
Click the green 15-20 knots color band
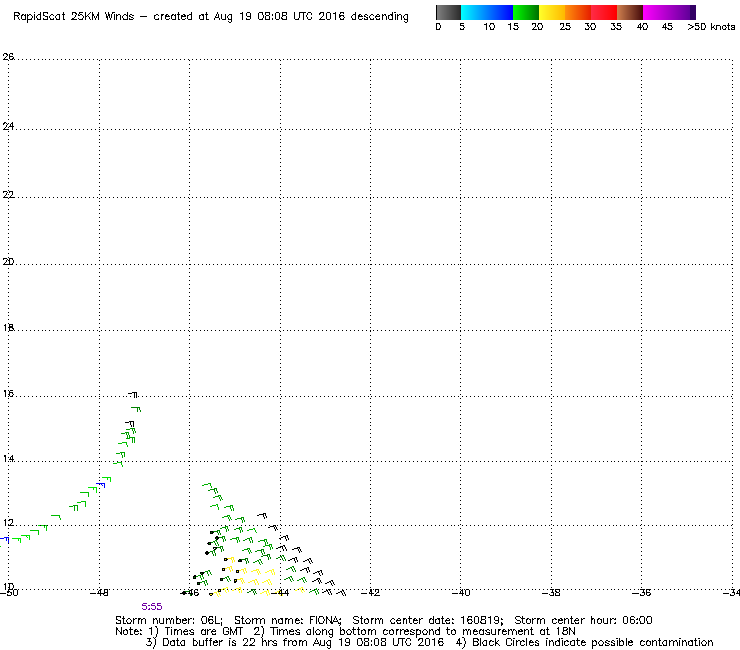[526, 12]
